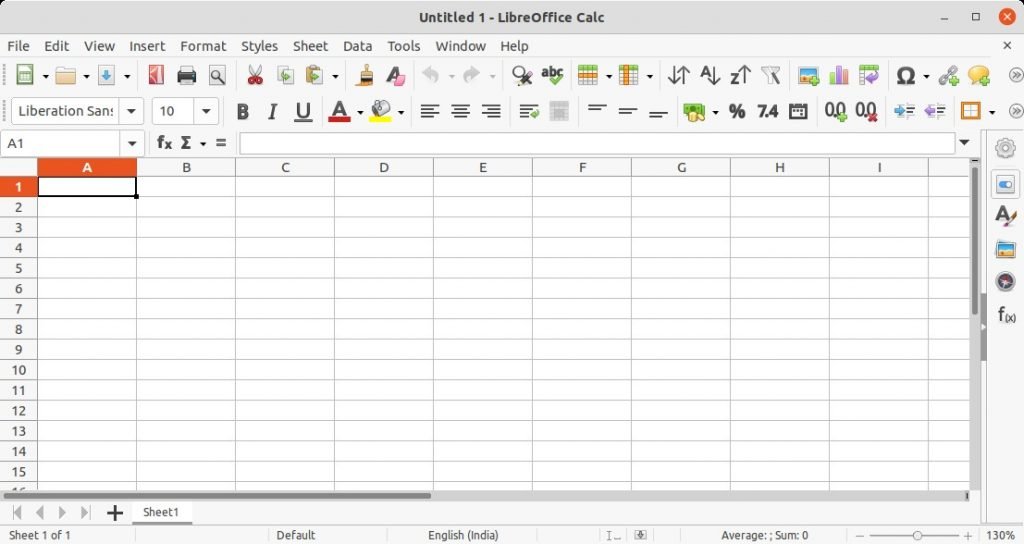Insert a special character (Omega)
This screenshot has width=1024, height=544.
point(906,76)
